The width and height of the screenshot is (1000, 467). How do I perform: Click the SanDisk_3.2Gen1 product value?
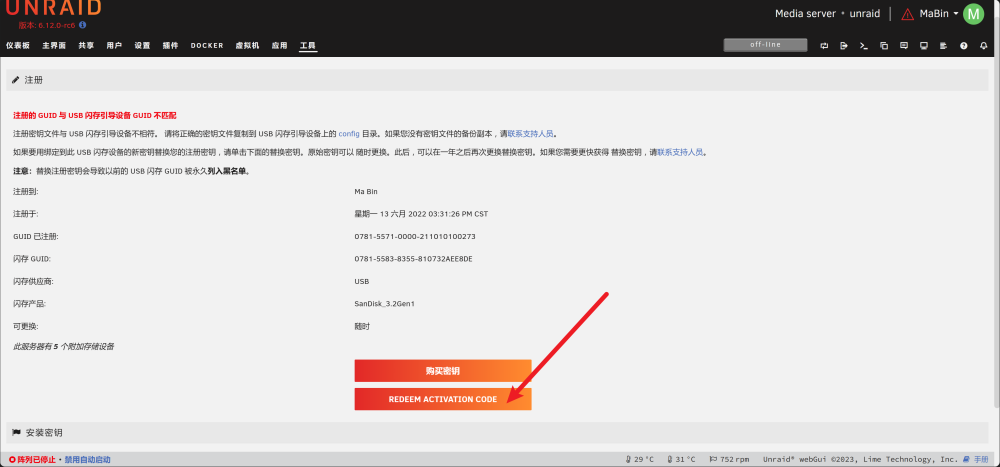click(x=385, y=304)
